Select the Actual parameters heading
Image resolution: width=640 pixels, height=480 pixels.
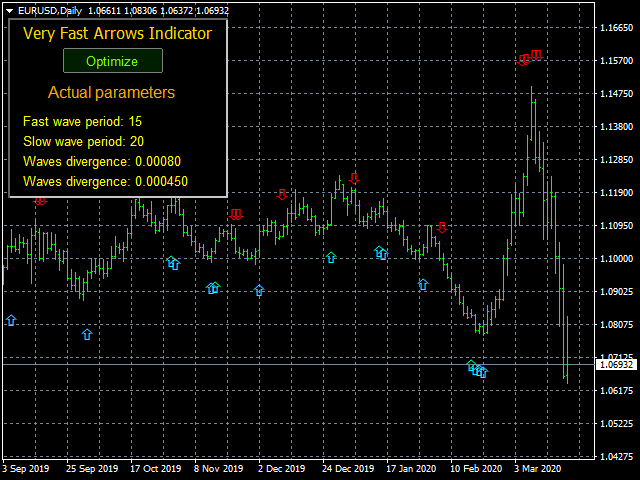111,93
